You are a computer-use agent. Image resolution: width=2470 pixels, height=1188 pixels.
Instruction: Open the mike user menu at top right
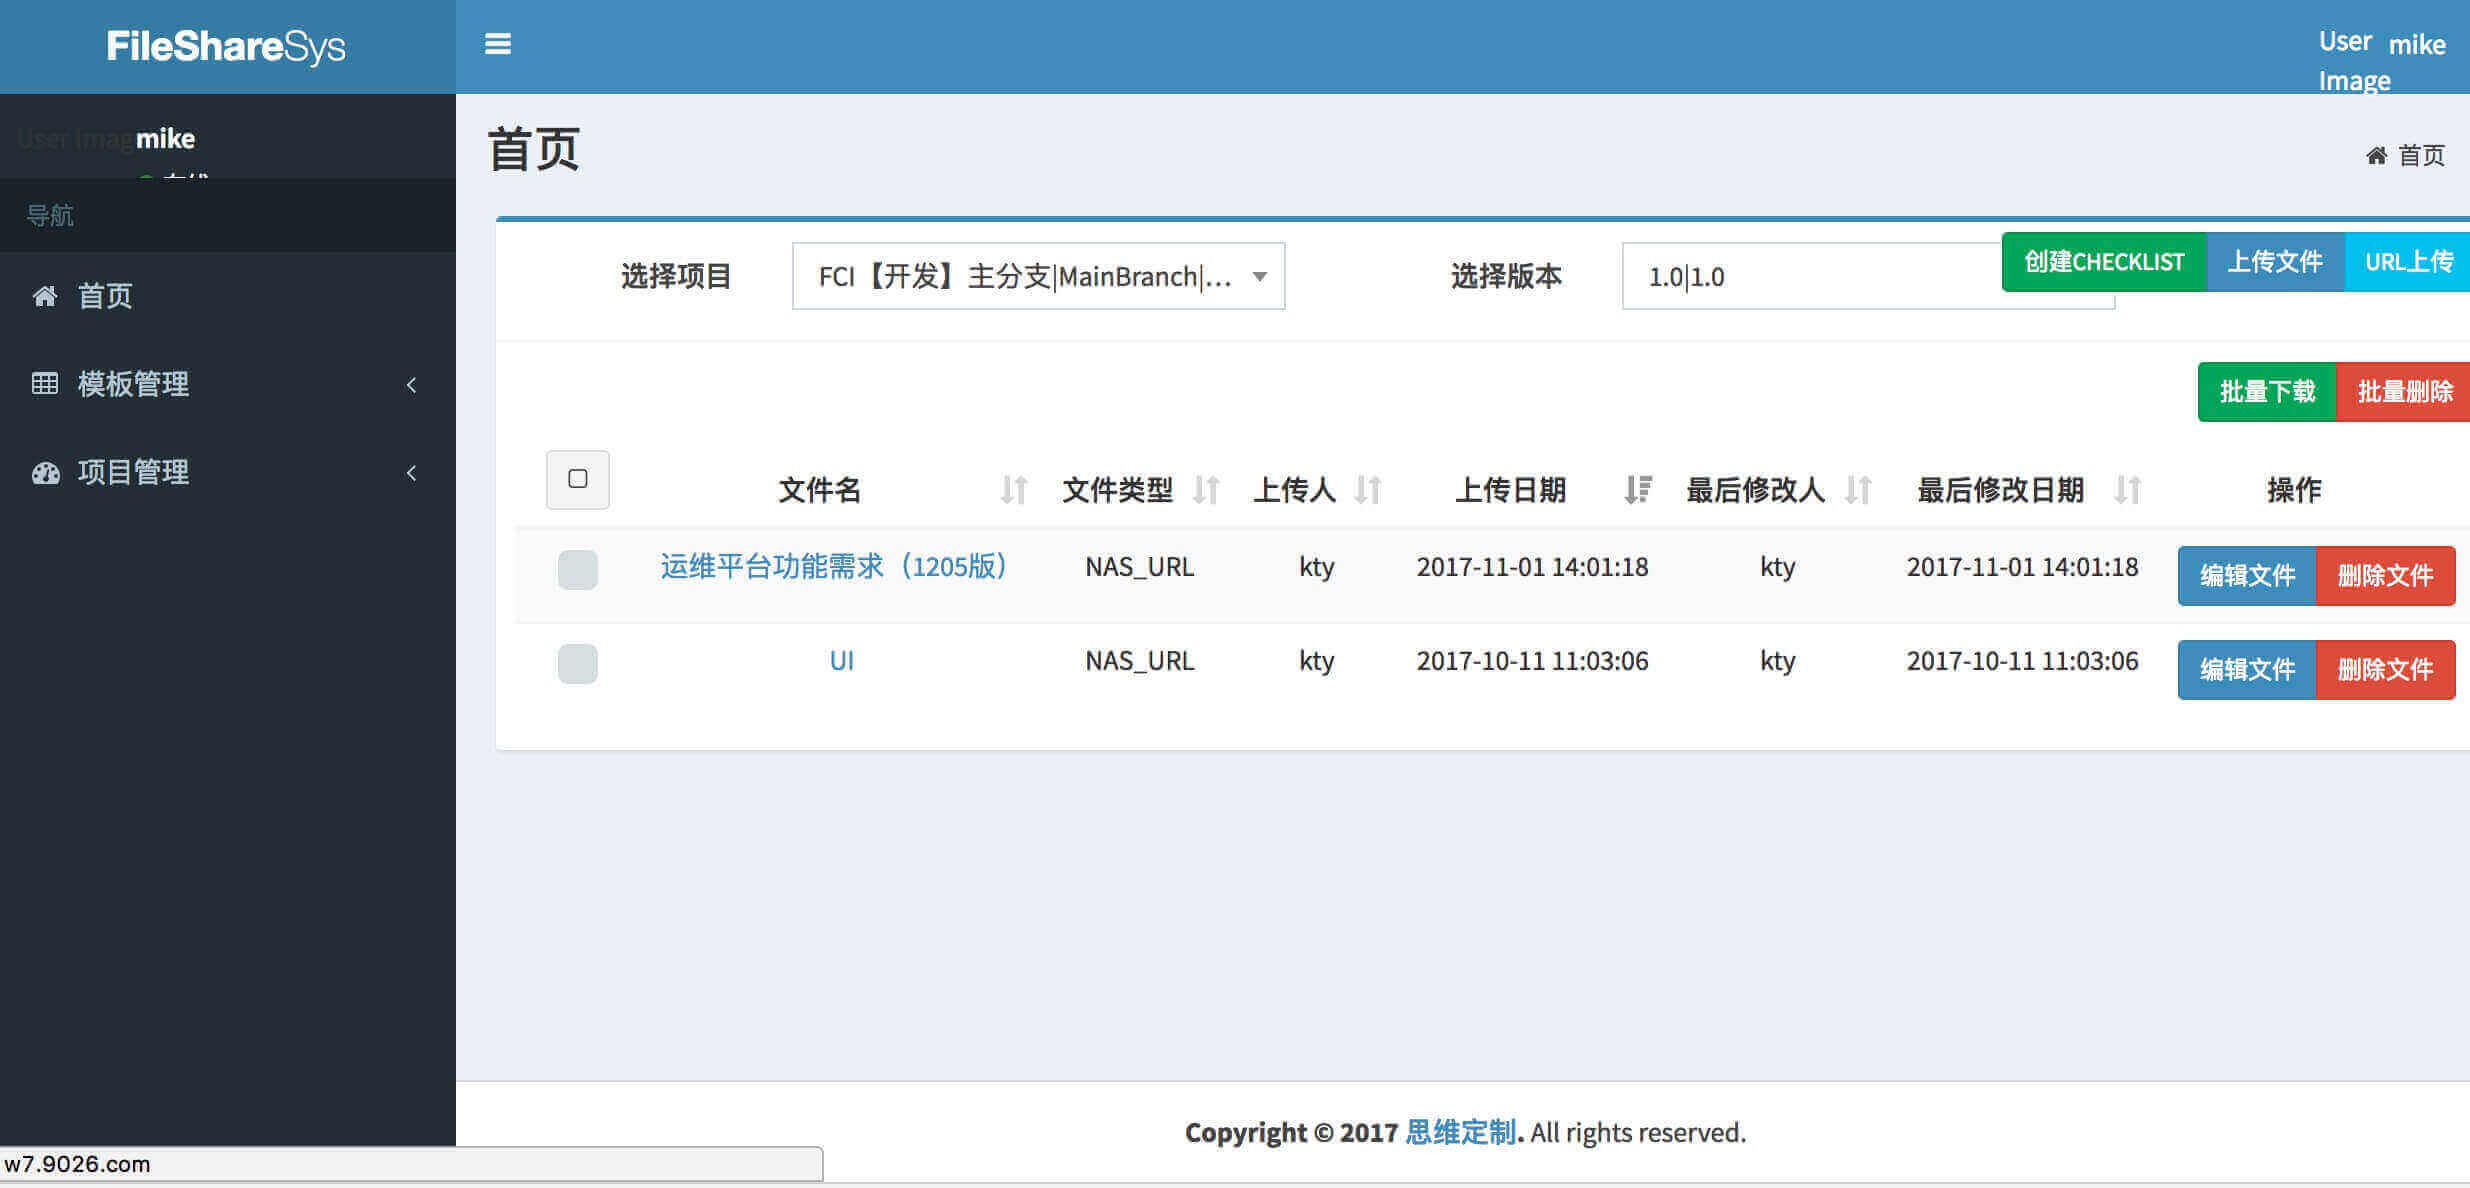[2415, 45]
